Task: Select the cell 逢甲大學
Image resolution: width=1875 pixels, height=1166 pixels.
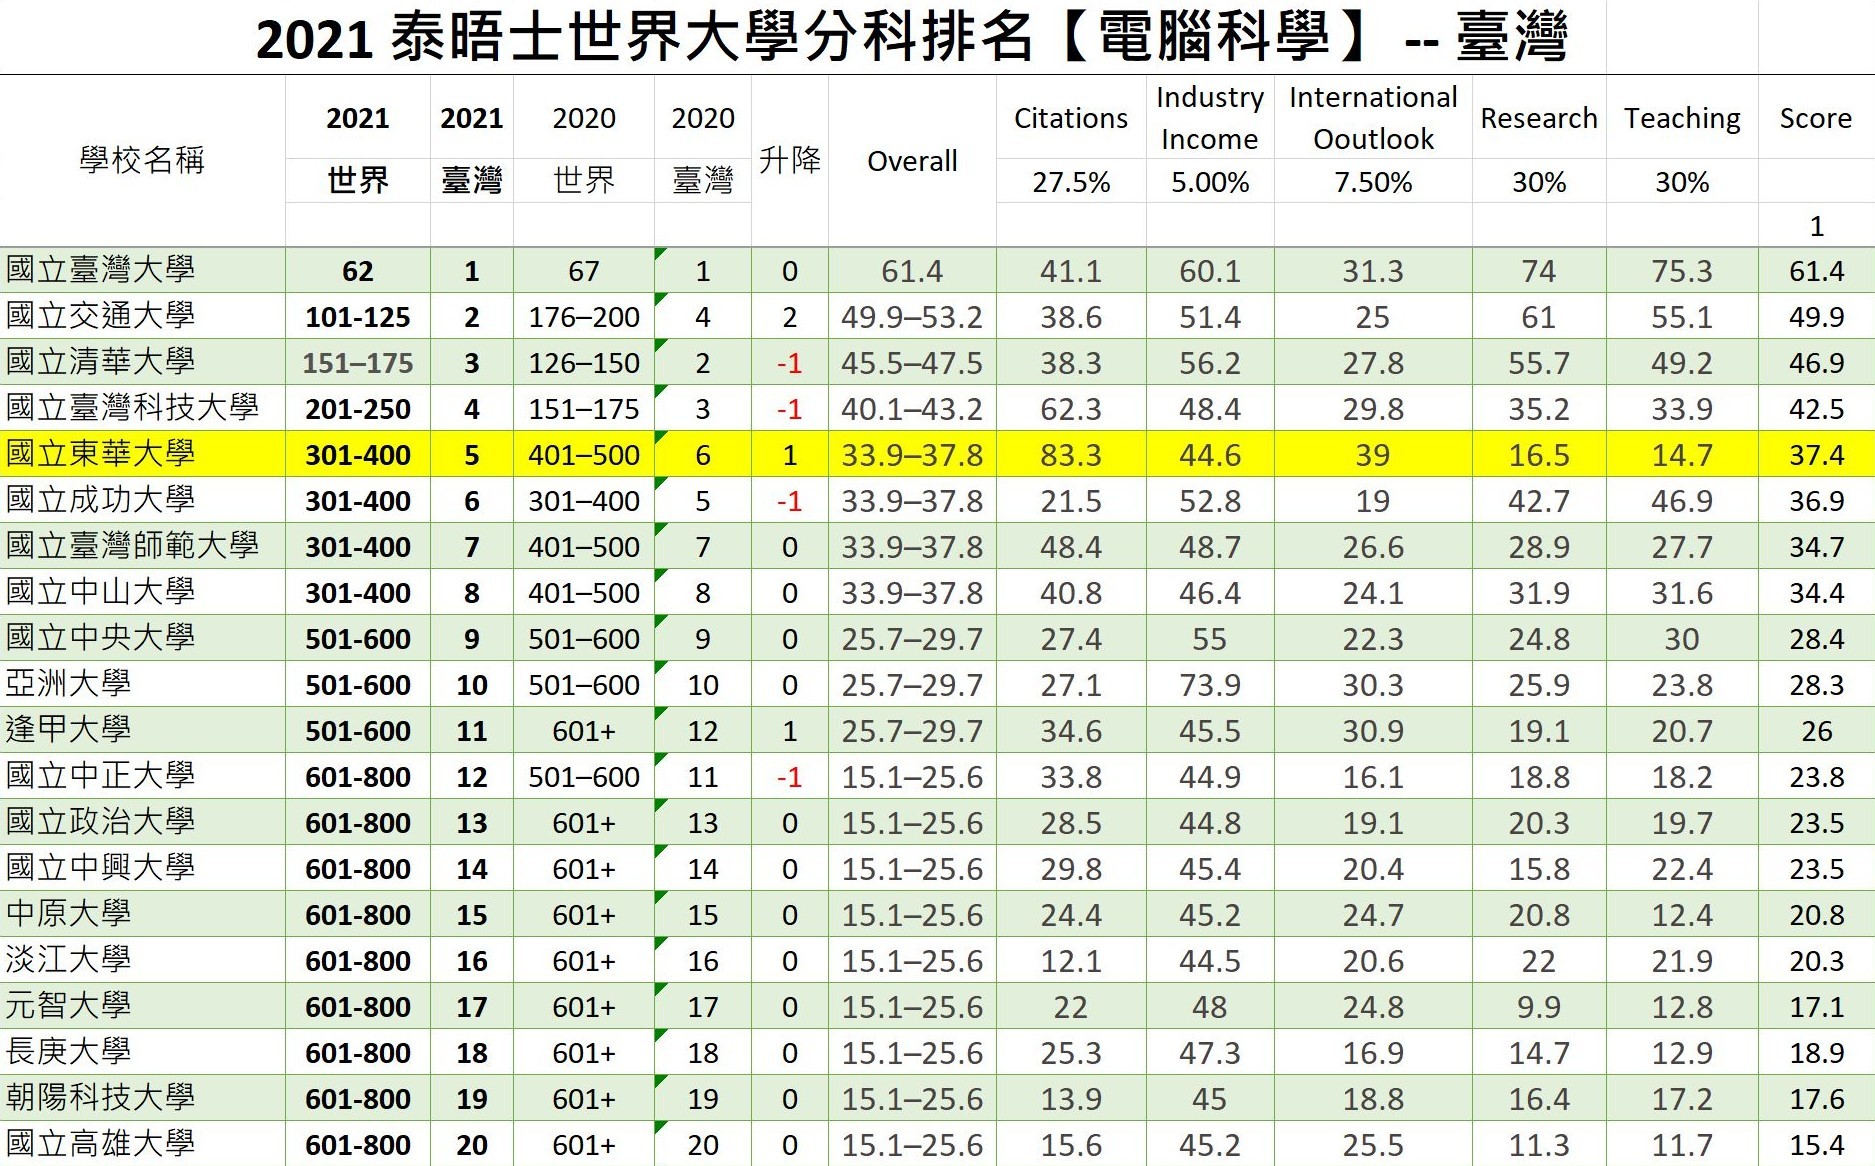Action: pyautogui.click(x=142, y=730)
